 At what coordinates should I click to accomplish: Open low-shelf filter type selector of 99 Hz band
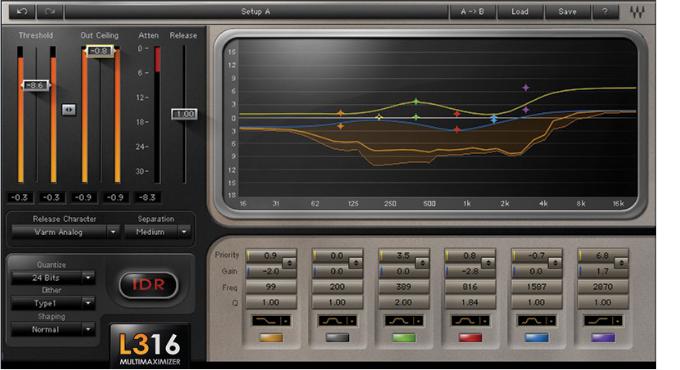pyautogui.click(x=271, y=321)
